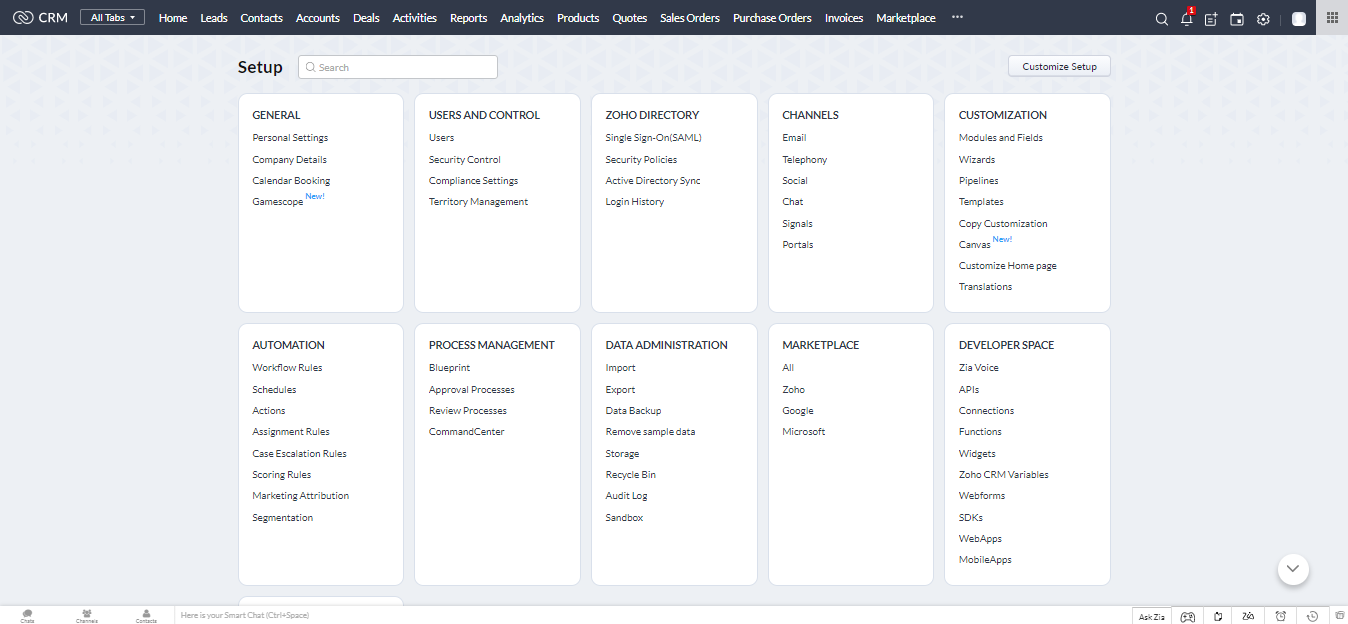Screen dimensions: 1348x624
Task: Open the Gamescope controller icon in bottom bar
Action: (1188, 616)
